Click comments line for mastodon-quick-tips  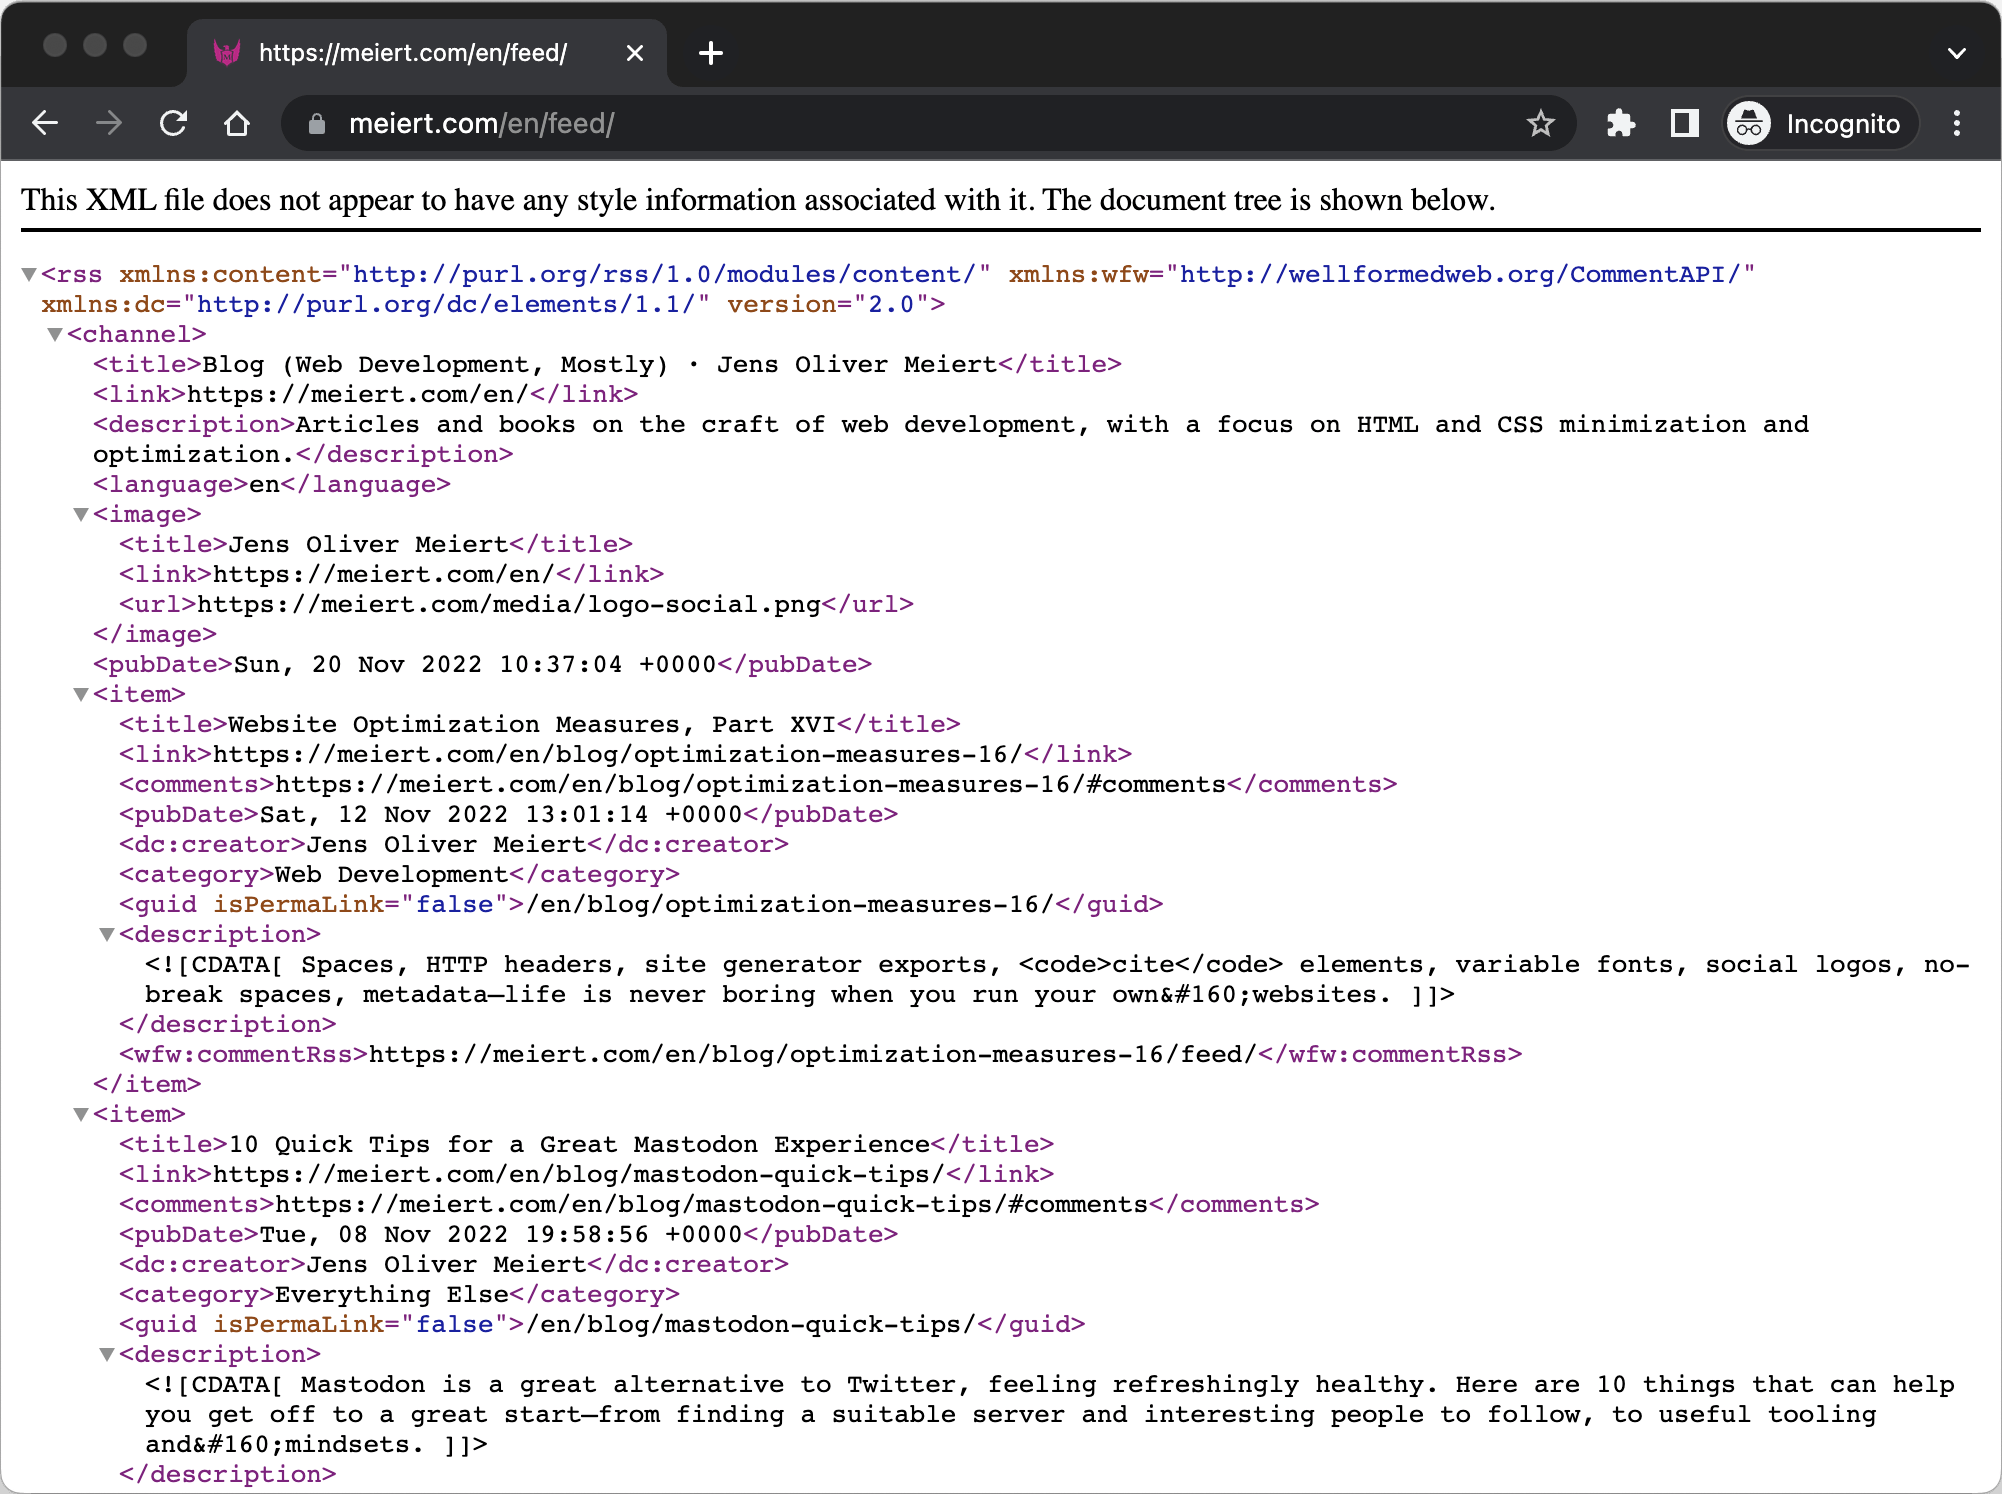(x=719, y=1204)
